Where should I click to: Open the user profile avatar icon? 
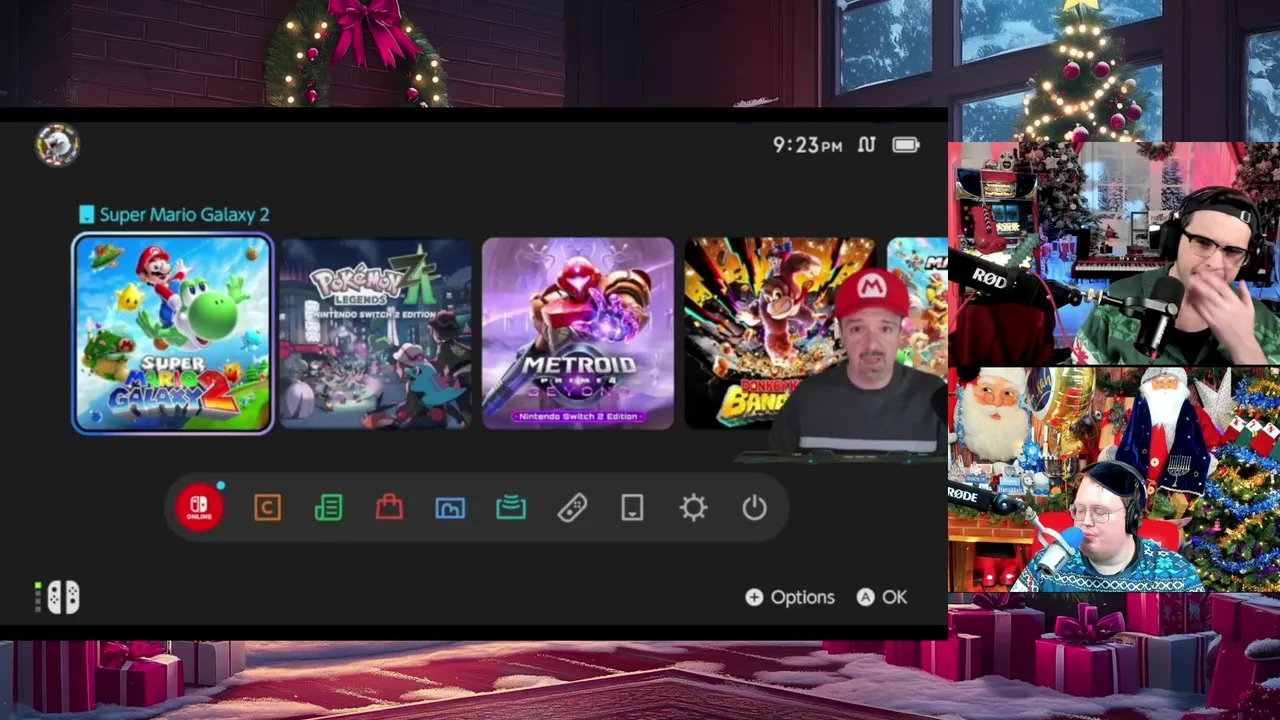(x=57, y=145)
